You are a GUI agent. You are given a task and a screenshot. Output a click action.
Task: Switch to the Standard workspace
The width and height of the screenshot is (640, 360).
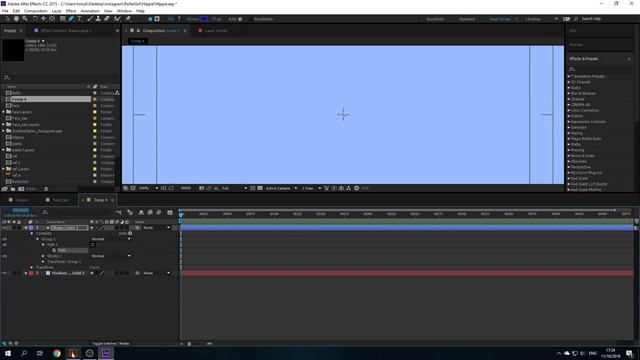tap(467, 19)
